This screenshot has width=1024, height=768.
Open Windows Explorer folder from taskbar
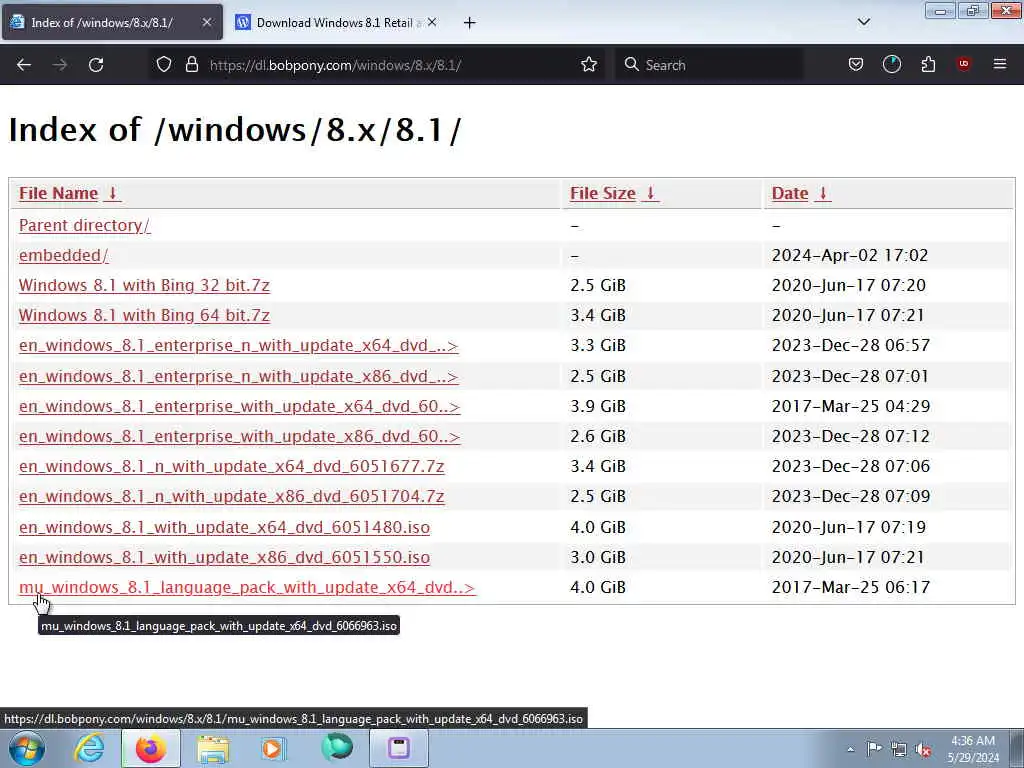click(x=212, y=748)
